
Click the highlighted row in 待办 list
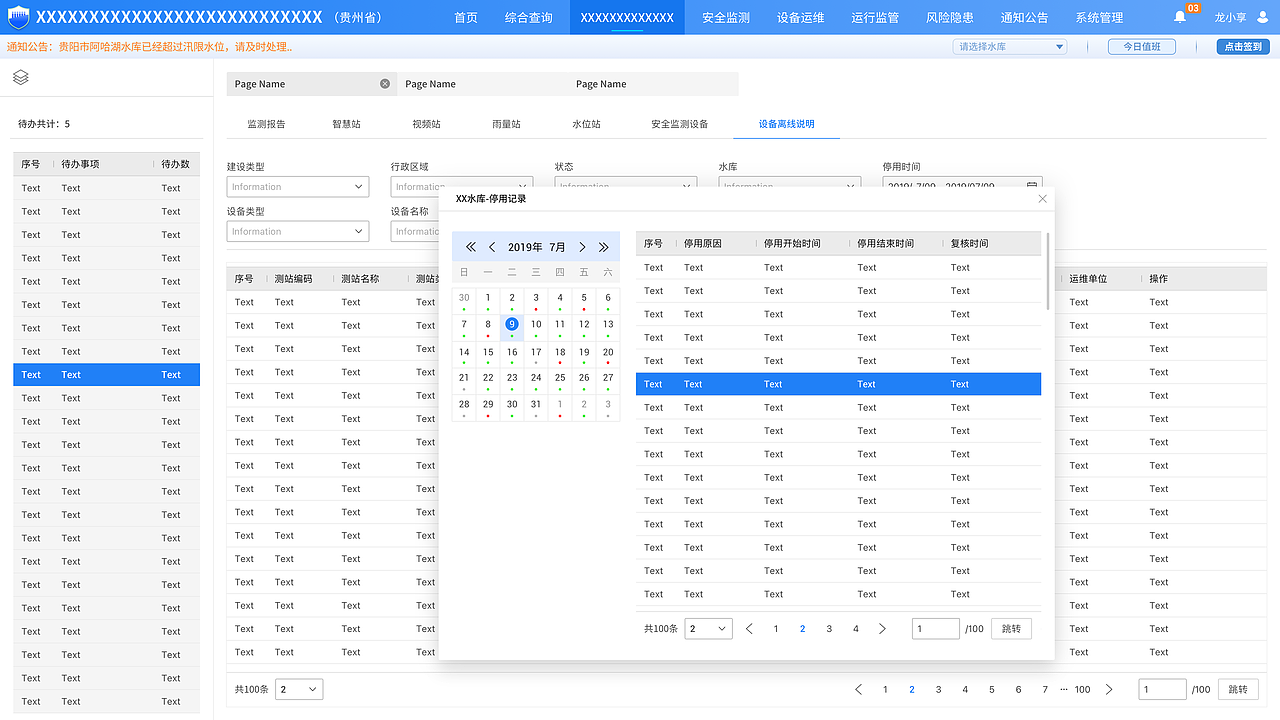pyautogui.click(x=106, y=375)
